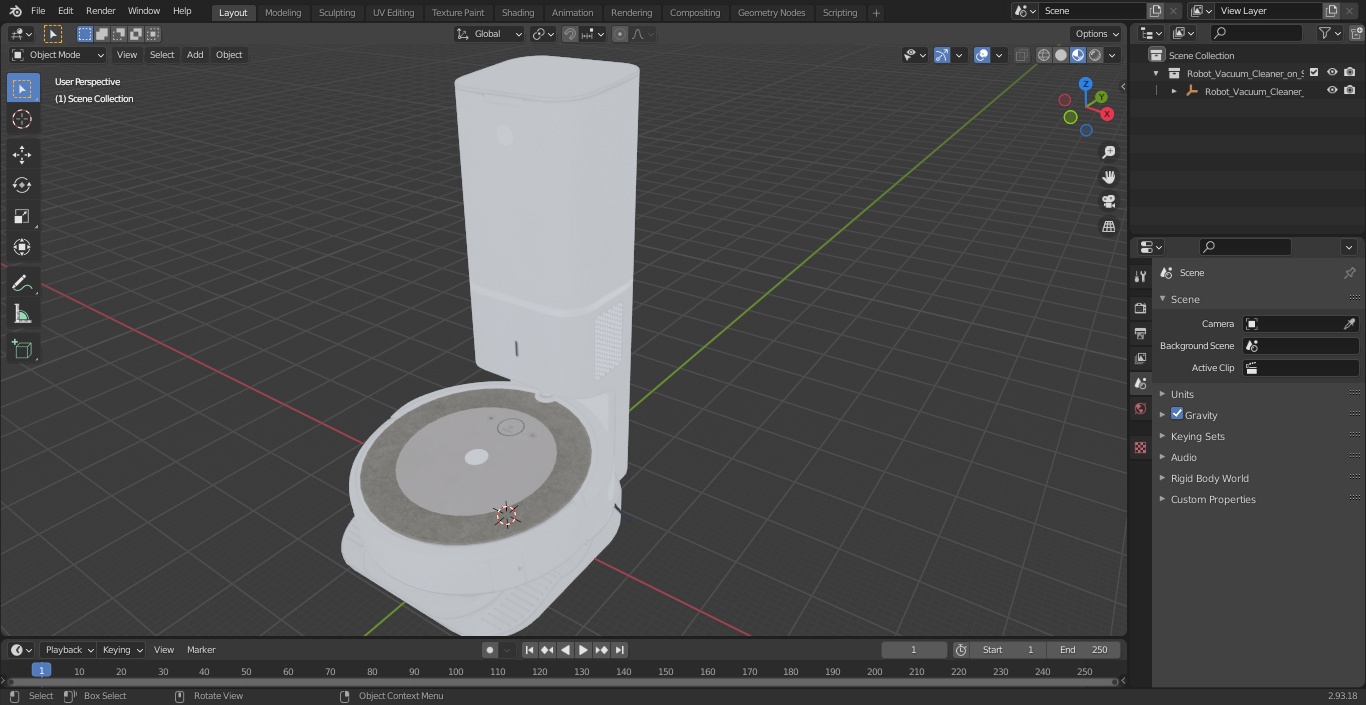Click the End frame field showing 250

pyautogui.click(x=1084, y=650)
